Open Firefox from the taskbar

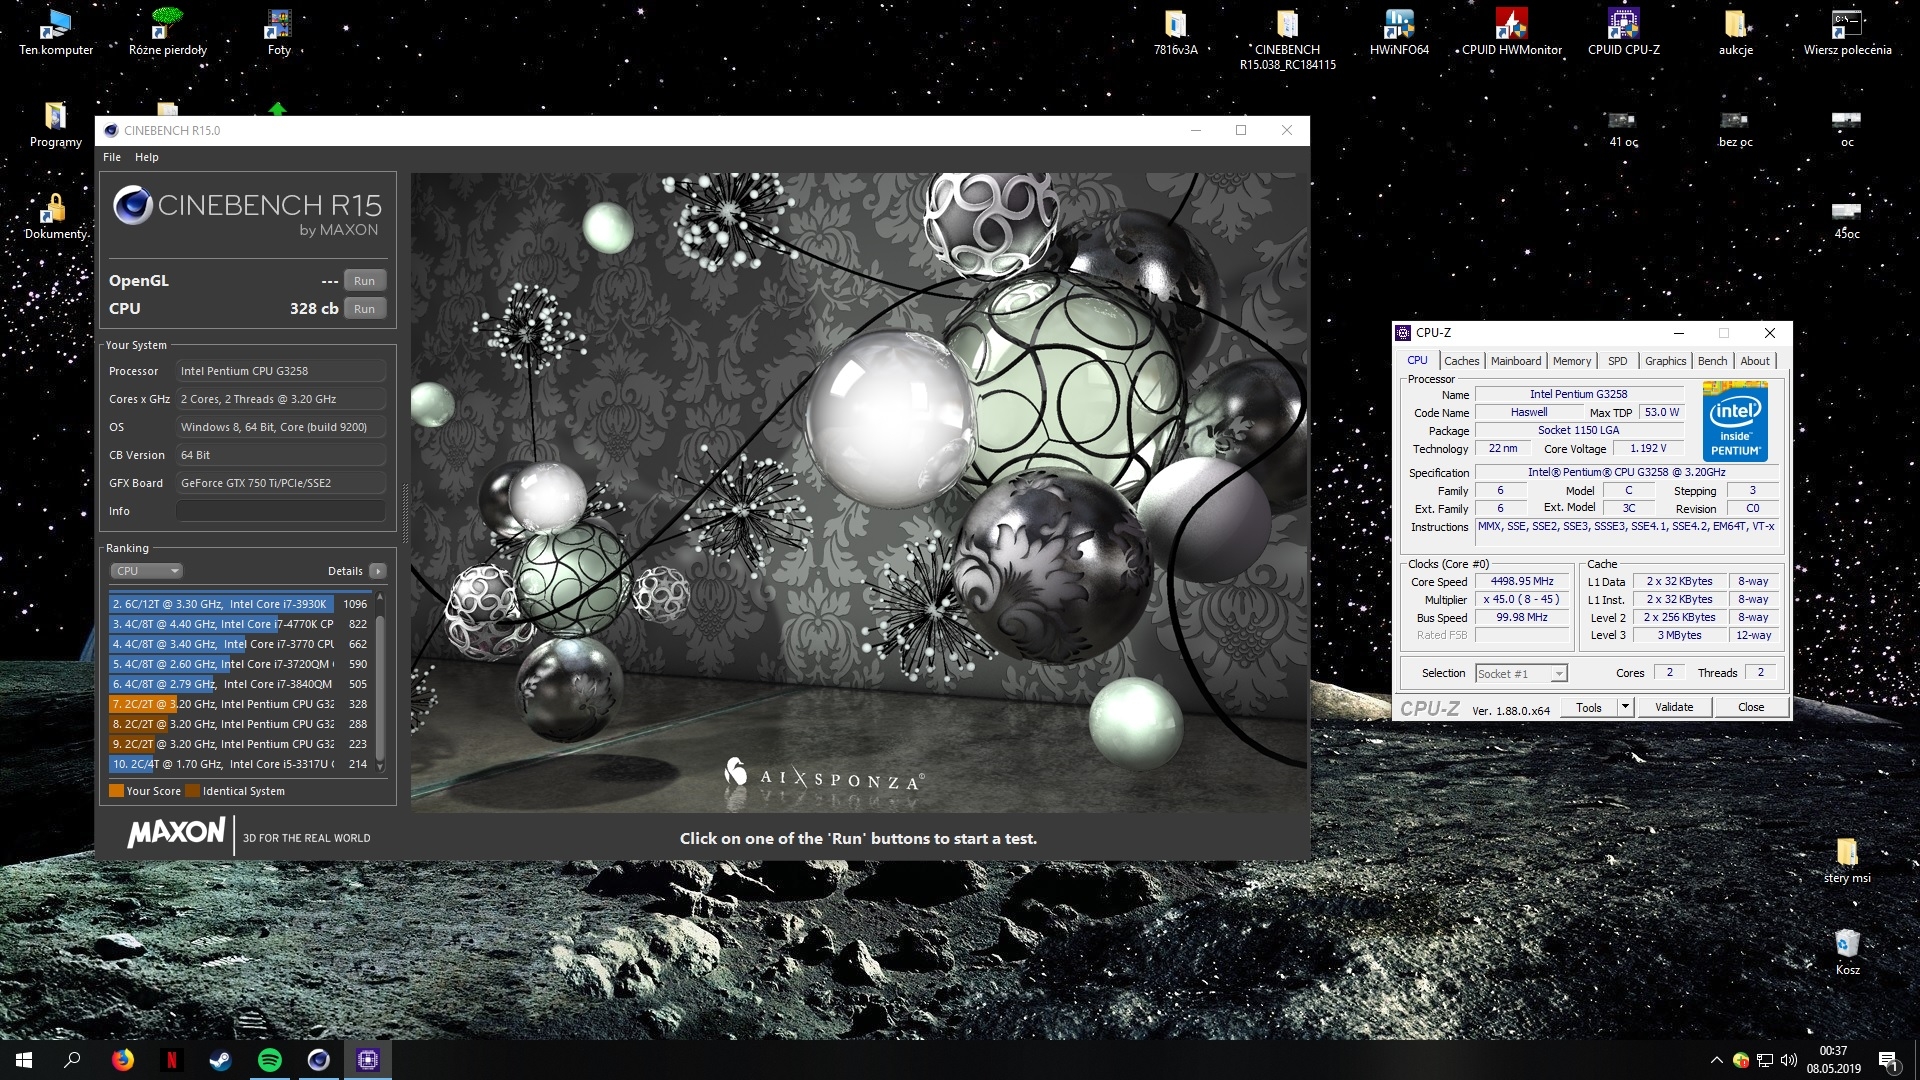click(x=123, y=1060)
